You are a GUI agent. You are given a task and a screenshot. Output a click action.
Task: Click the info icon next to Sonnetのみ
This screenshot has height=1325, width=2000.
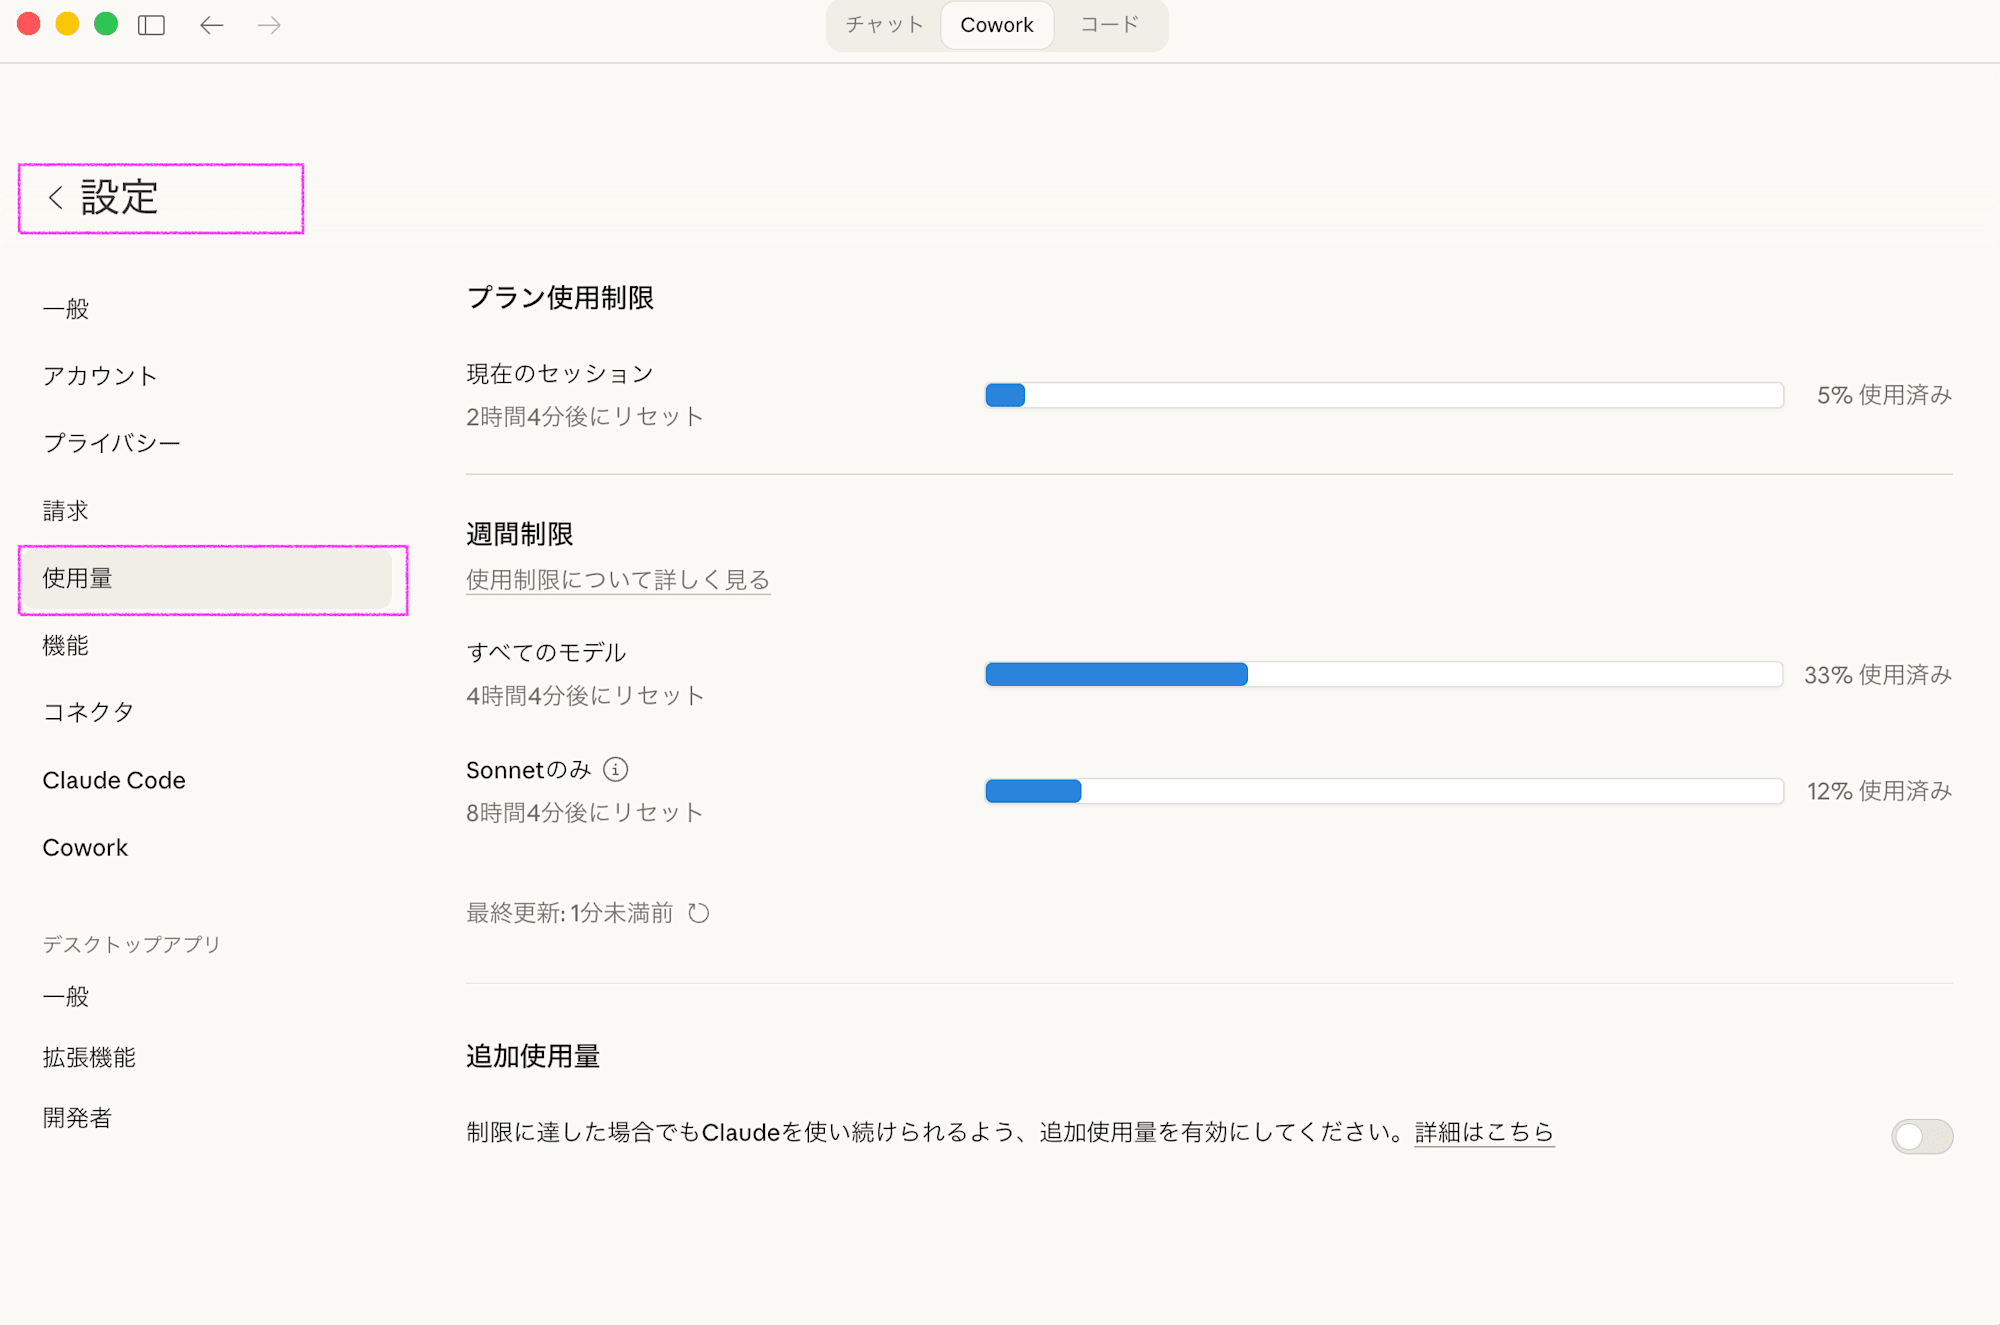pyautogui.click(x=616, y=770)
